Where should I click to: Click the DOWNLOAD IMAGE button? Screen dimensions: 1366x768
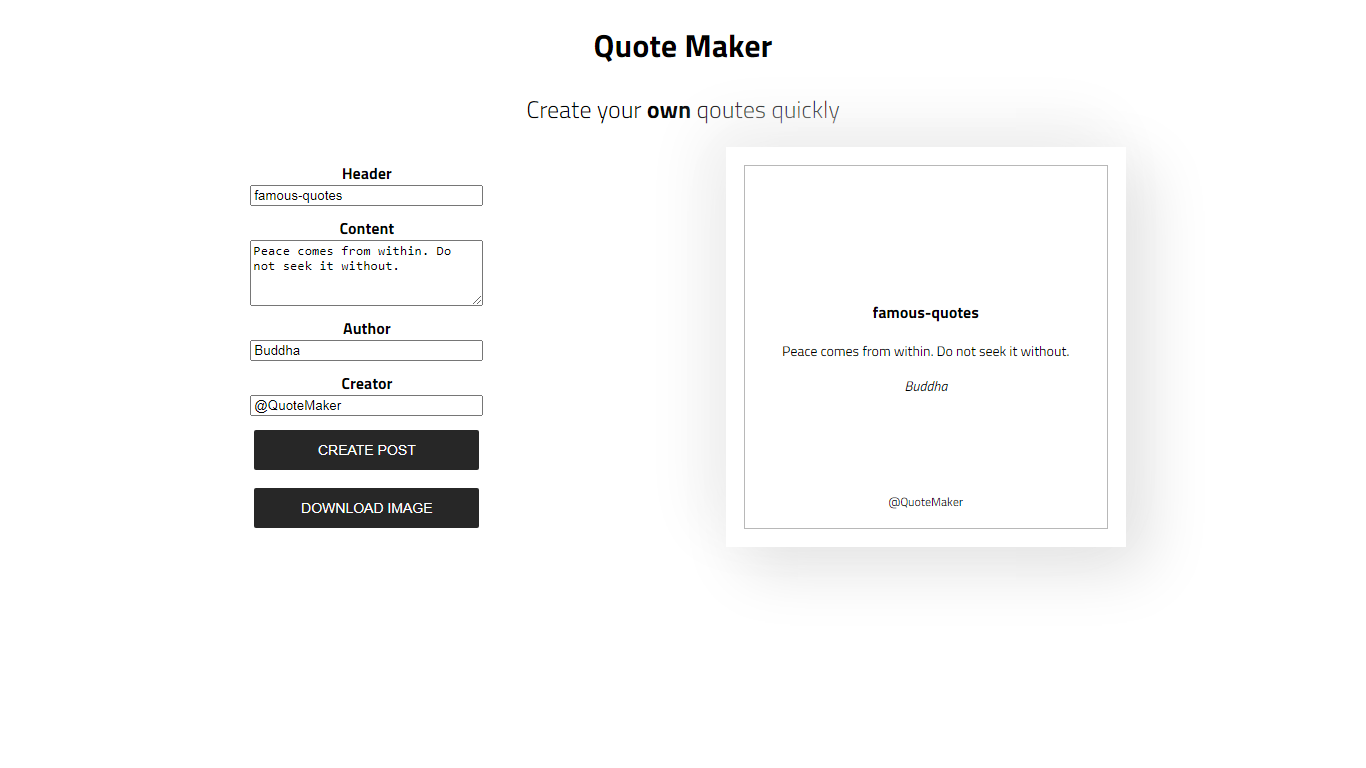366,508
